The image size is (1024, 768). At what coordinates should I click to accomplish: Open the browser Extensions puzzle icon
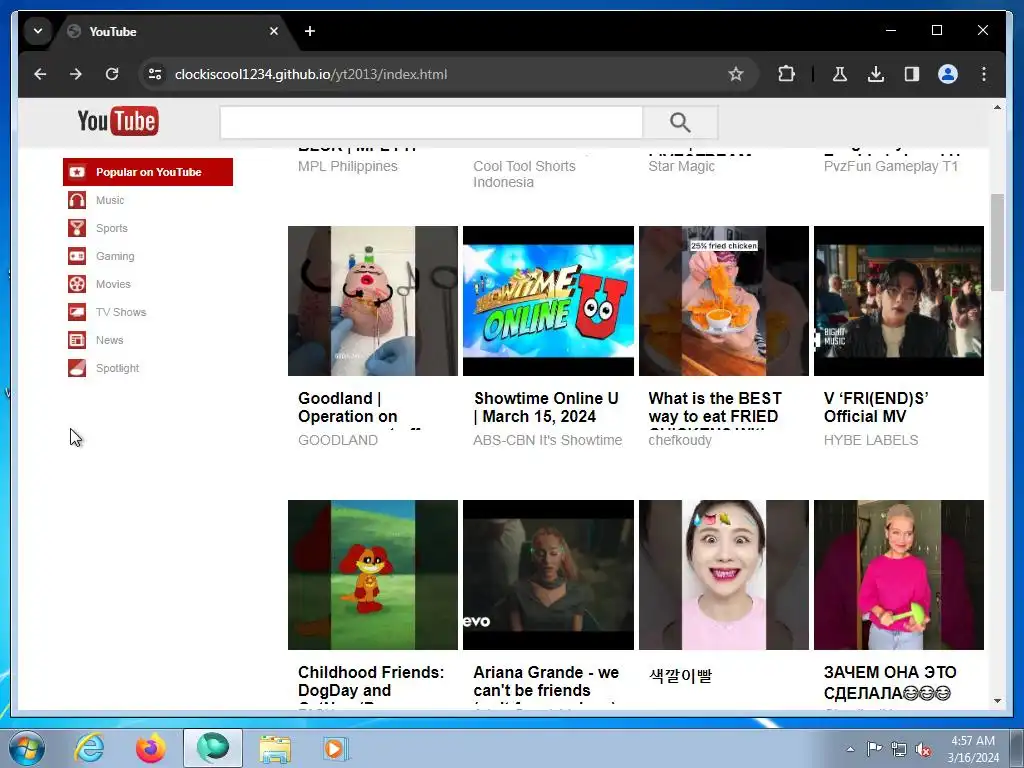[786, 74]
